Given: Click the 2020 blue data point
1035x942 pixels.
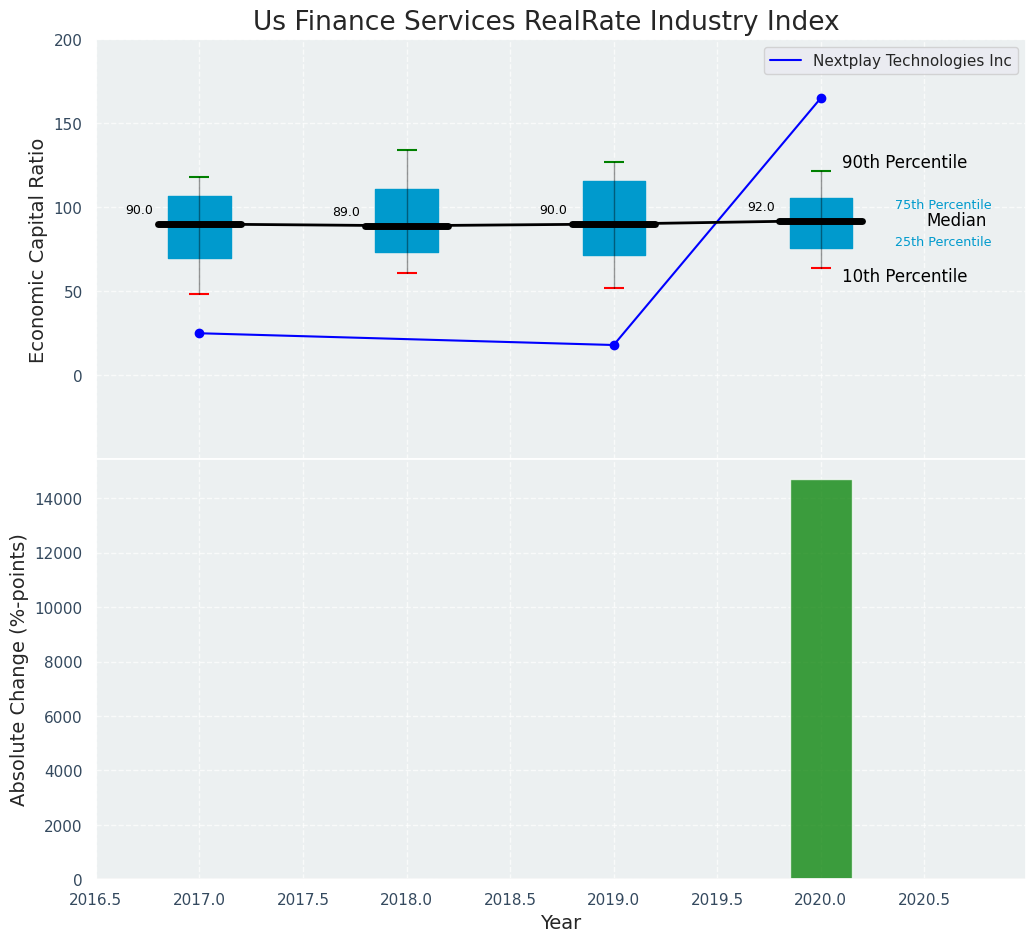Looking at the screenshot, I should tap(821, 98).
